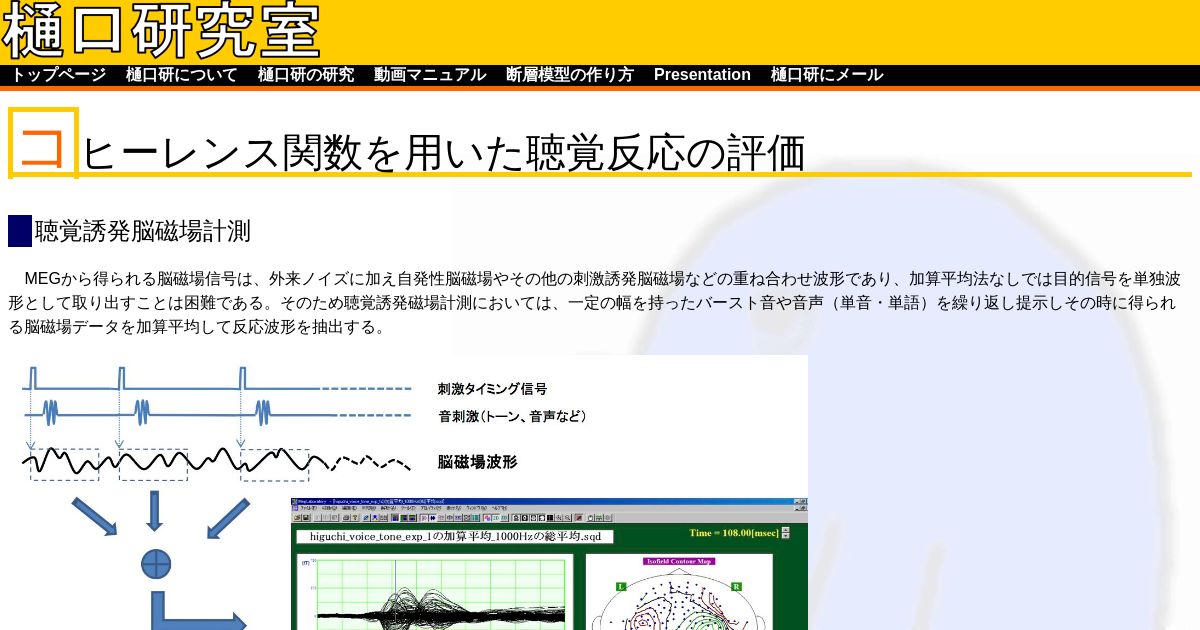Click the 刺激タイミング信号 label in diagram
Viewport: 1200px width, 630px height.
(x=492, y=389)
